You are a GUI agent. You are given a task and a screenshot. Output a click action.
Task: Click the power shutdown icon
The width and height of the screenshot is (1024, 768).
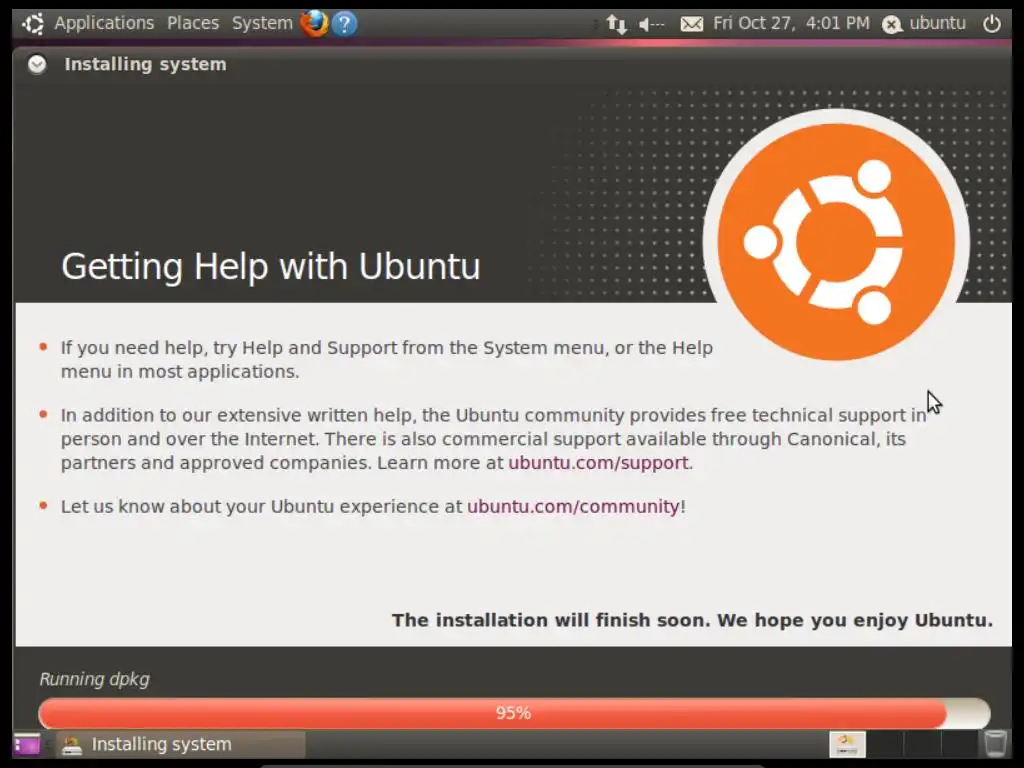tap(991, 24)
